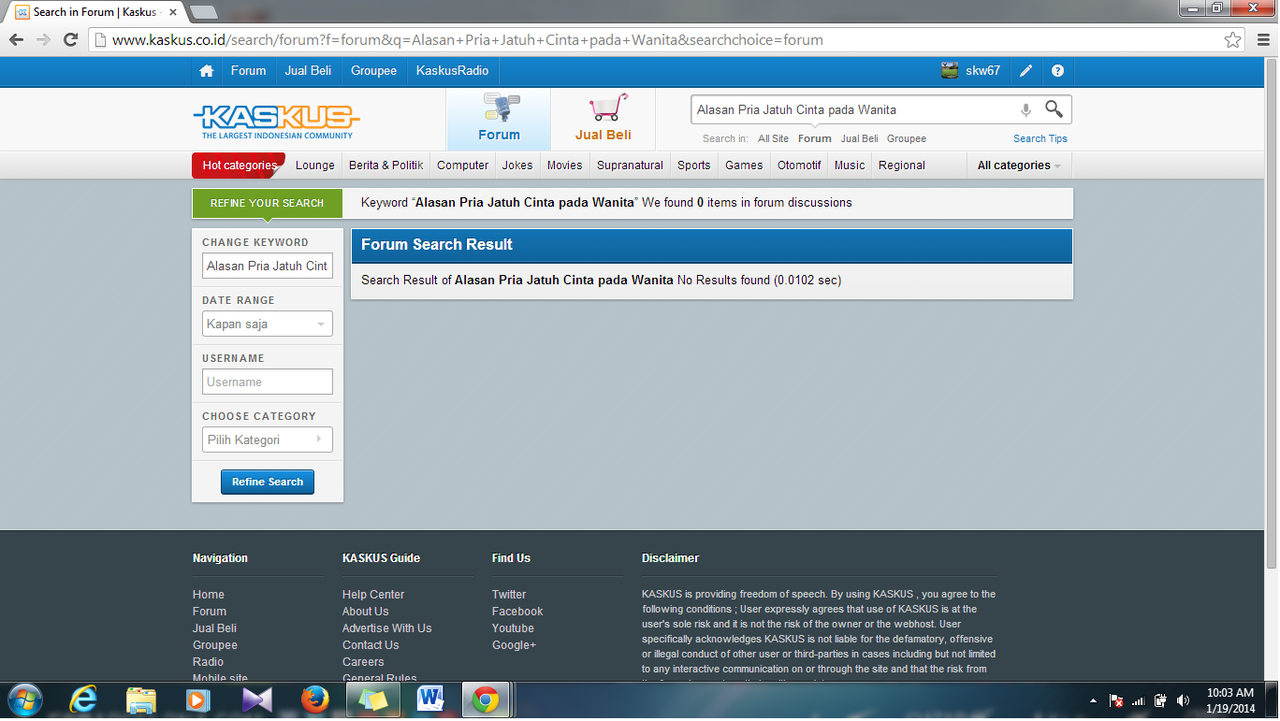Click Chrome taskbar icon

[487, 699]
